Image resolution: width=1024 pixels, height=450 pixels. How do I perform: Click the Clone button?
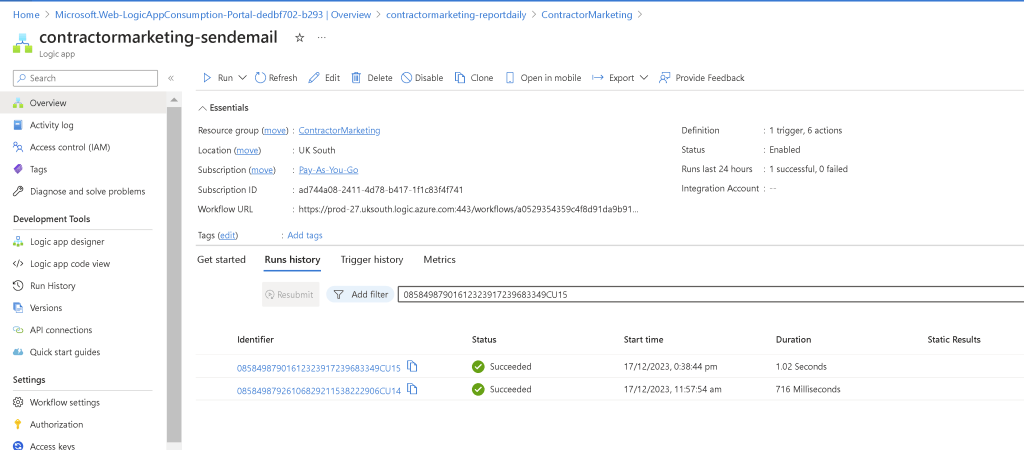point(474,78)
